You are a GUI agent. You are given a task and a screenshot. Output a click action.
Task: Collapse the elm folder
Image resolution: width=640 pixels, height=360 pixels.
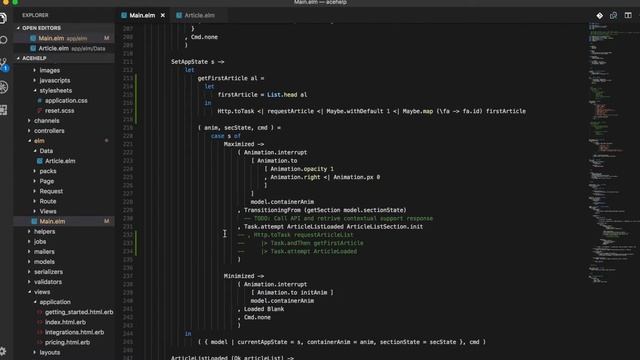click(x=39, y=141)
